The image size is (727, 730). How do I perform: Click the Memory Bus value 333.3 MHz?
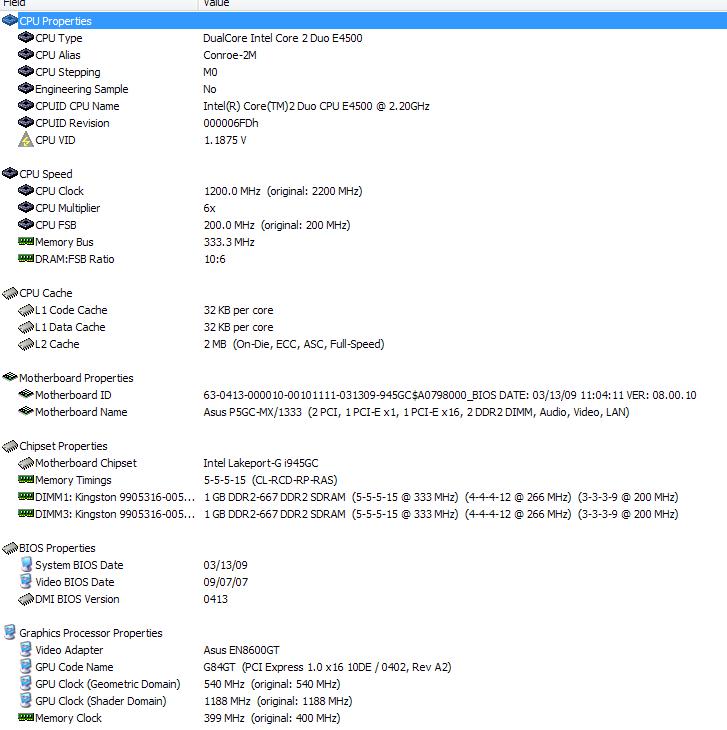(229, 242)
